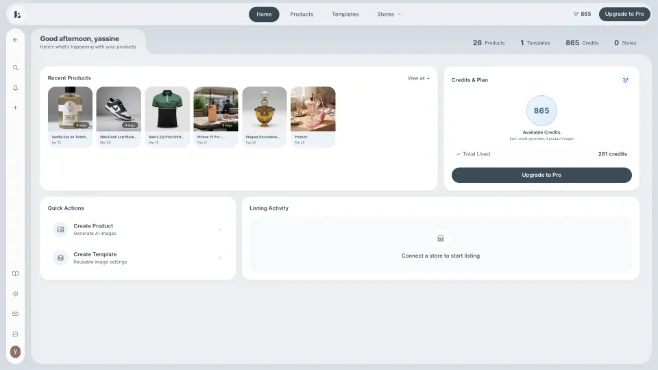Open the pink drink 'Product' thumbnail
The height and width of the screenshot is (370, 658).
tap(313, 117)
